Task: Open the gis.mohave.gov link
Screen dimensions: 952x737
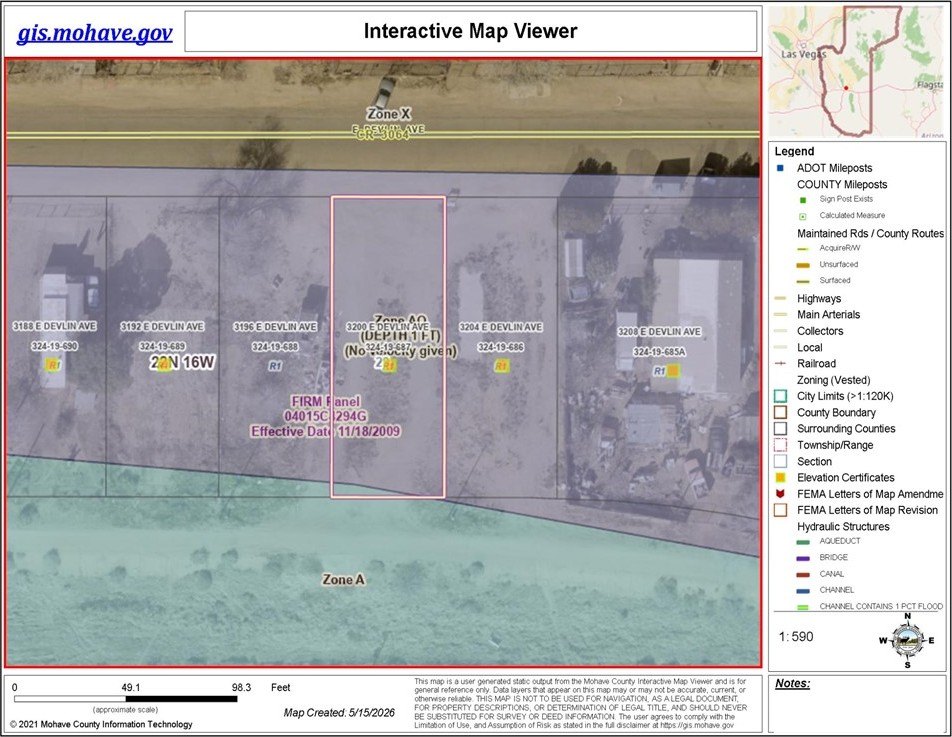Action: [x=95, y=32]
